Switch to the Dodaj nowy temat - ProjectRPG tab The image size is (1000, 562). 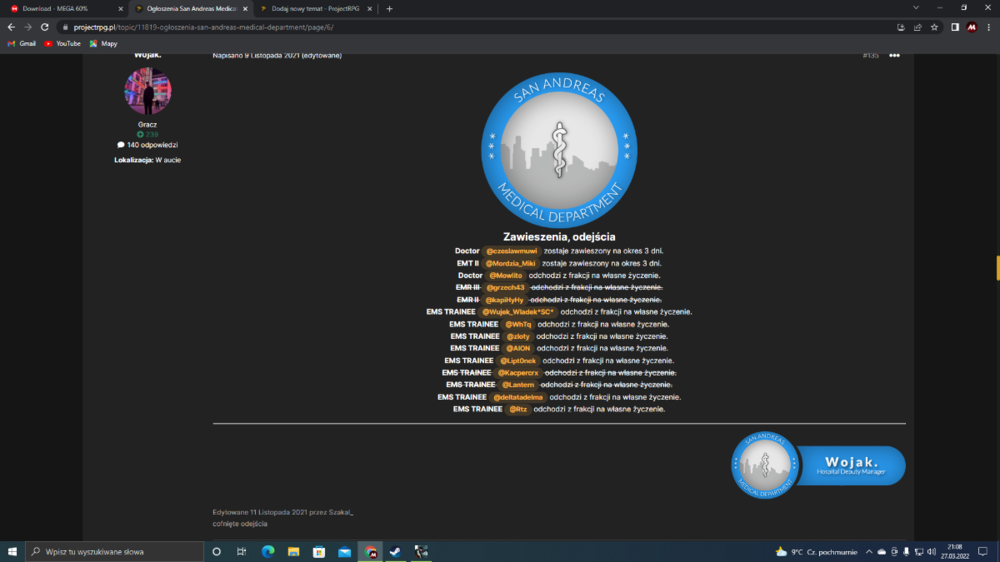[x=316, y=9]
